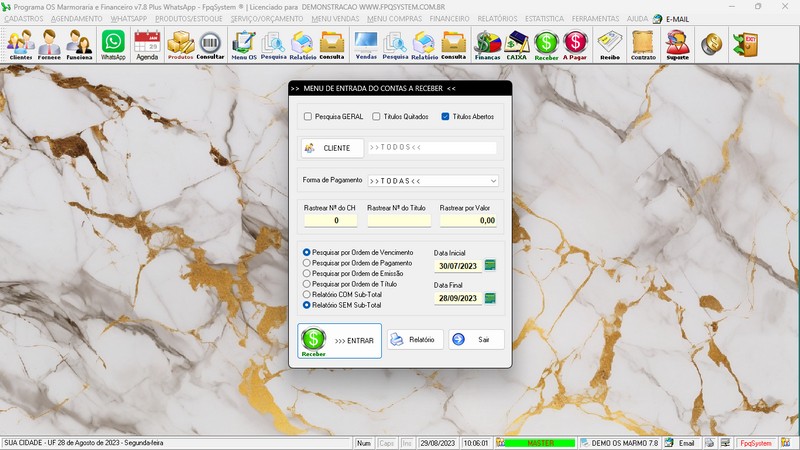The image size is (800, 450).
Task: Click the >>TODOS<< client name field
Action: (432, 147)
